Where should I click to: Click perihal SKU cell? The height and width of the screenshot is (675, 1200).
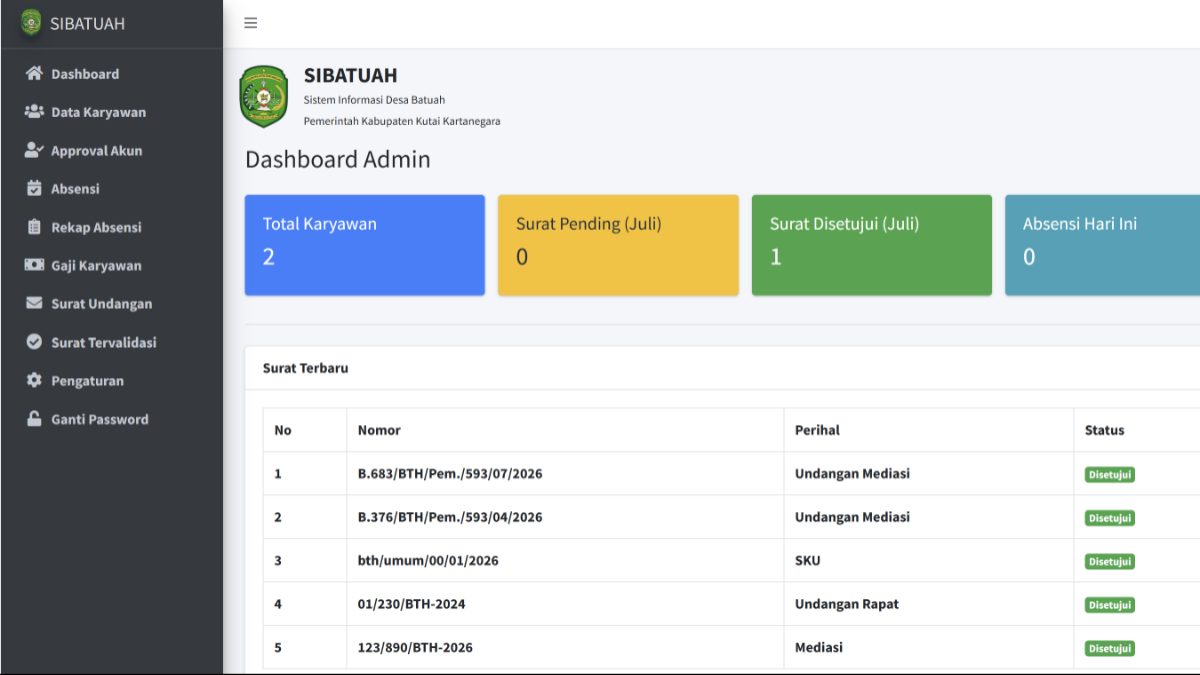[x=928, y=561]
